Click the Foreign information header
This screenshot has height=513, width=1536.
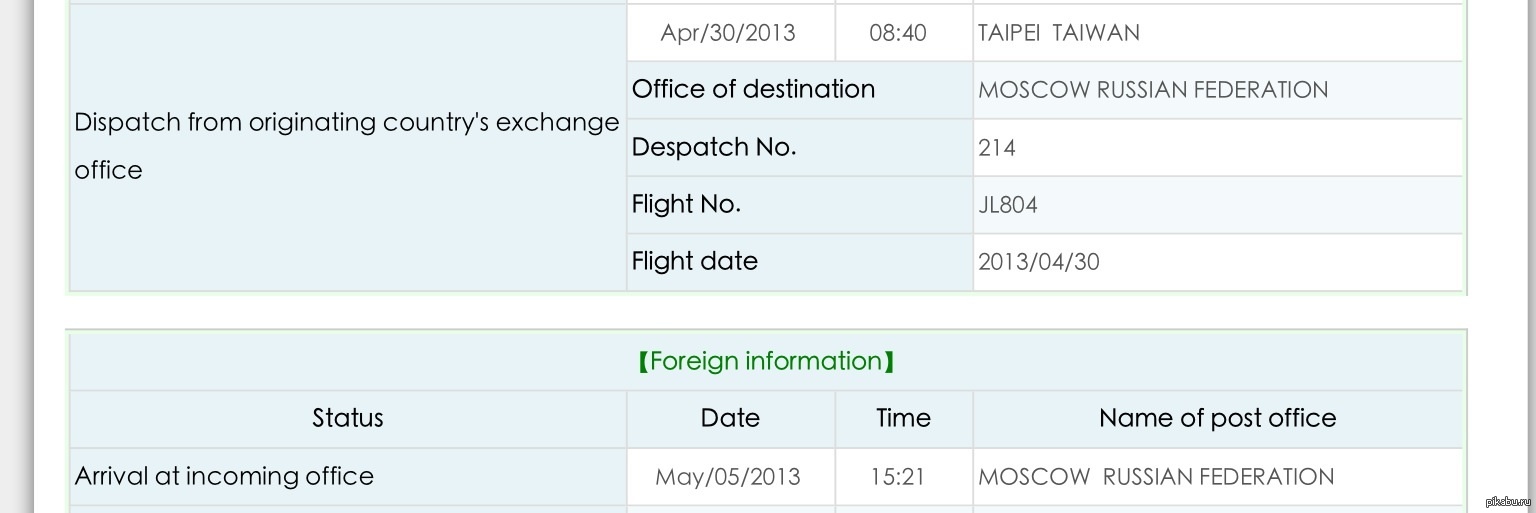(765, 361)
